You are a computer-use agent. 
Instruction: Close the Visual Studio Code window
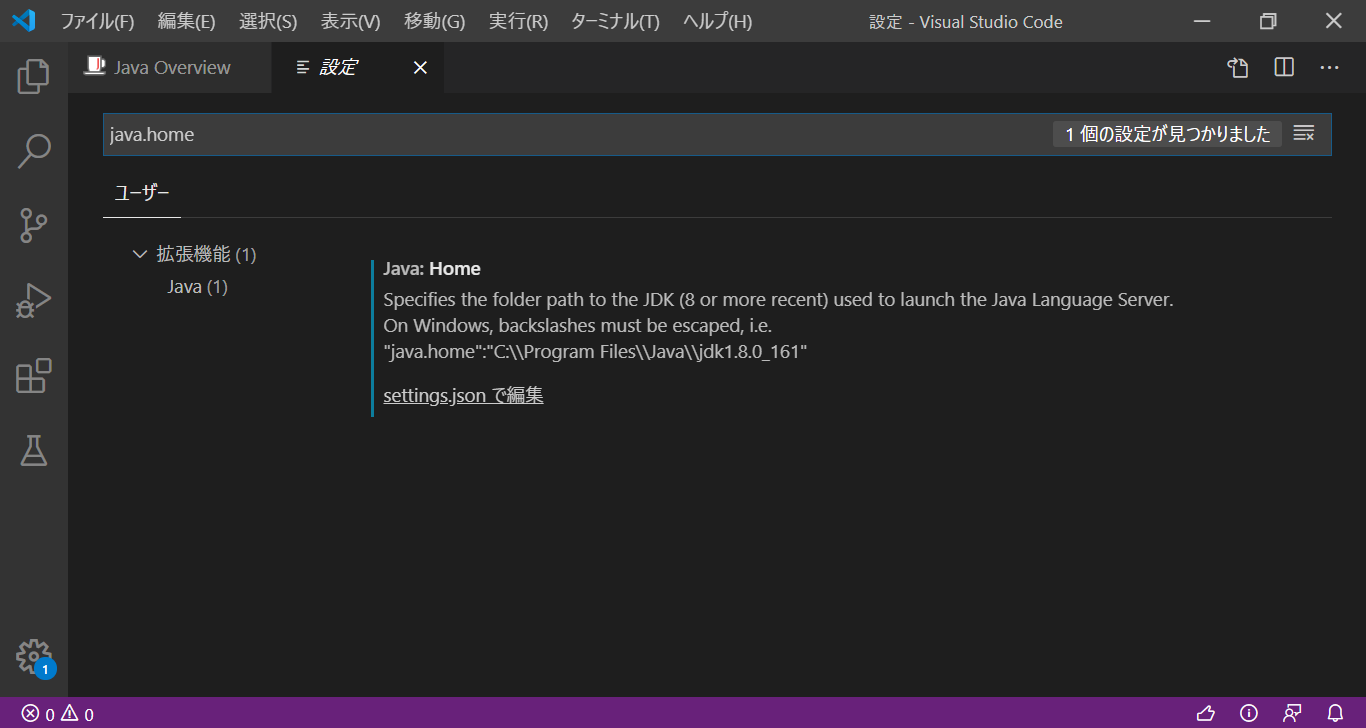[1334, 21]
